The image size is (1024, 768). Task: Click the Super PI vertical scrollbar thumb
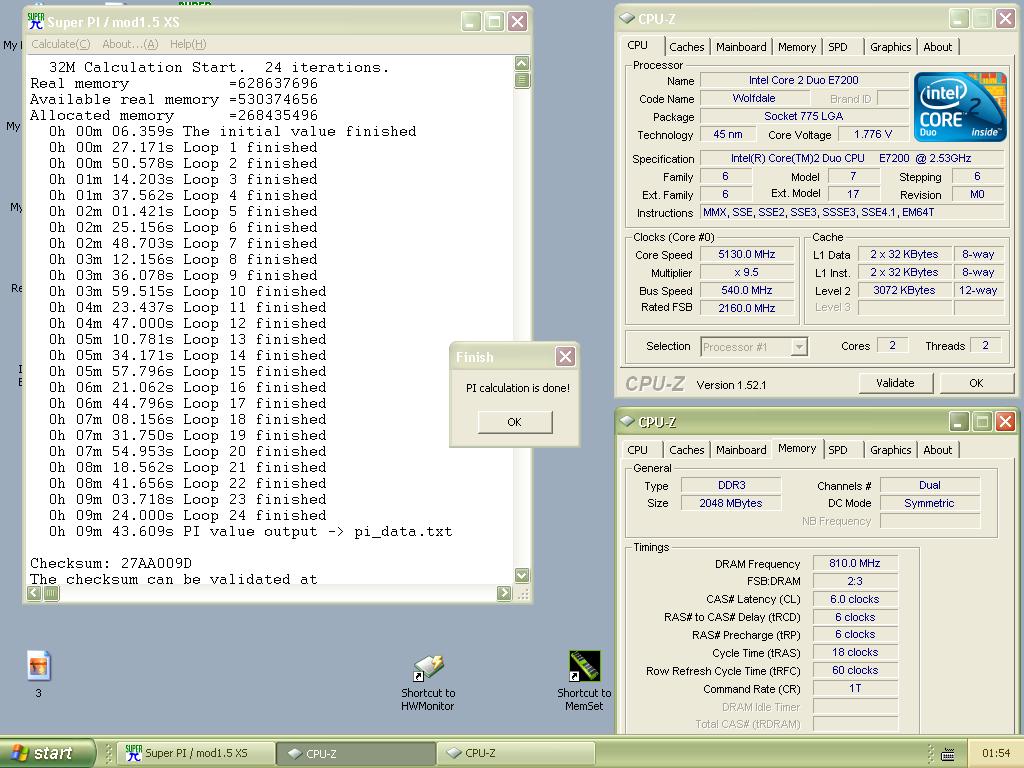[522, 80]
